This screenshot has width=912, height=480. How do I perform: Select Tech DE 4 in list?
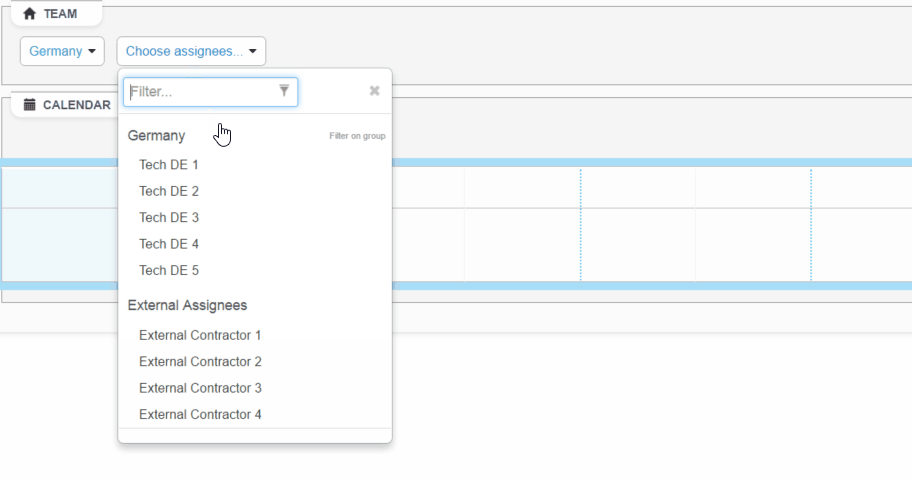pyautogui.click(x=169, y=244)
